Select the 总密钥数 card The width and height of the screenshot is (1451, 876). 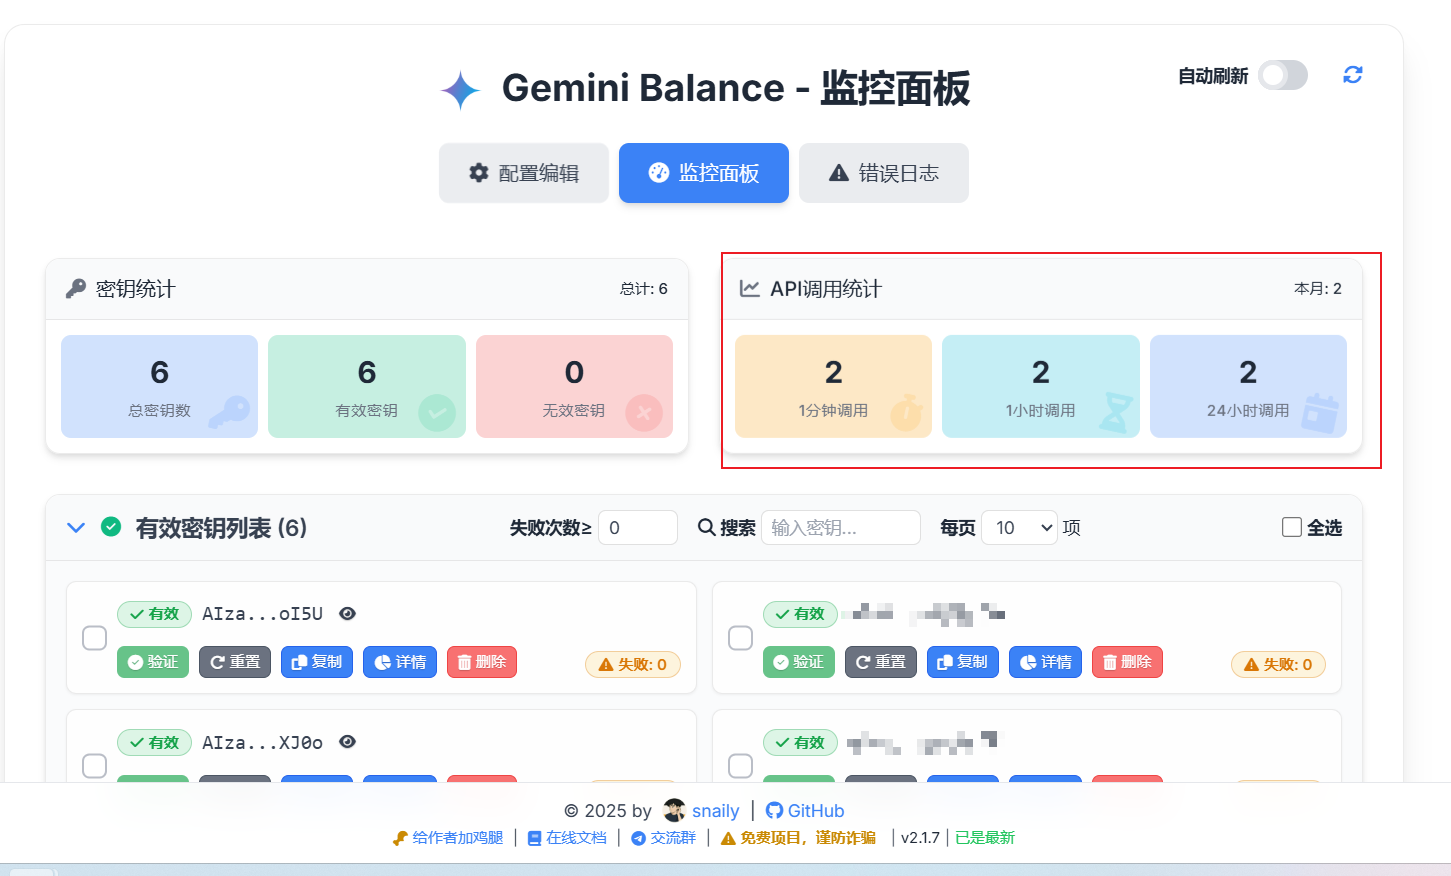159,386
